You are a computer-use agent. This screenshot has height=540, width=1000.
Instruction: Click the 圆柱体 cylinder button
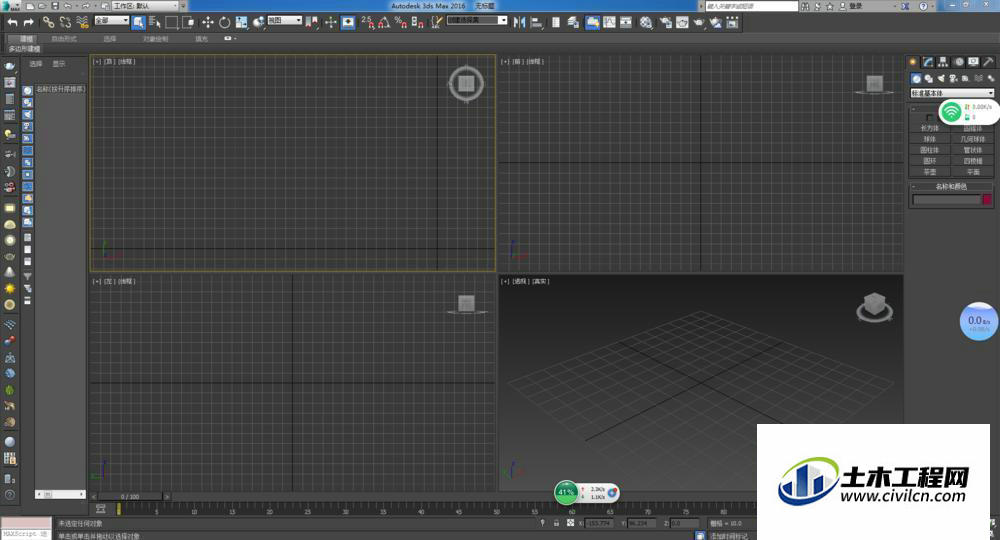(x=930, y=150)
